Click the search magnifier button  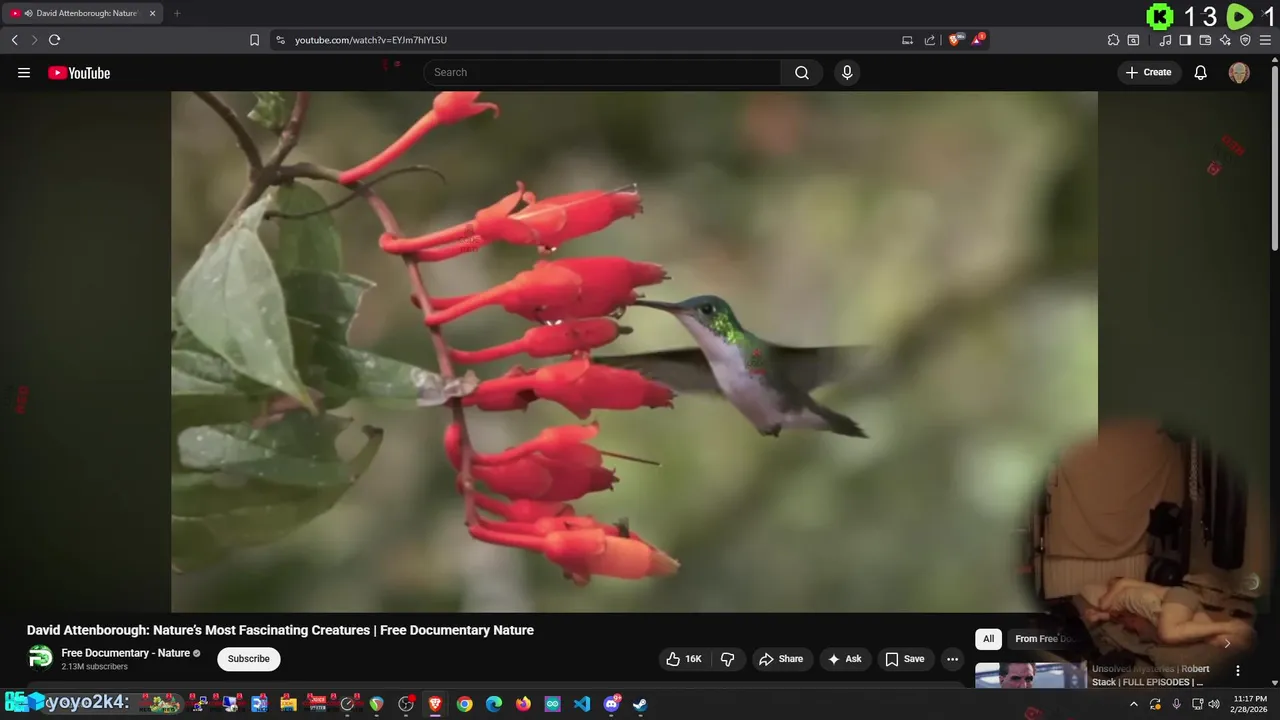[802, 72]
